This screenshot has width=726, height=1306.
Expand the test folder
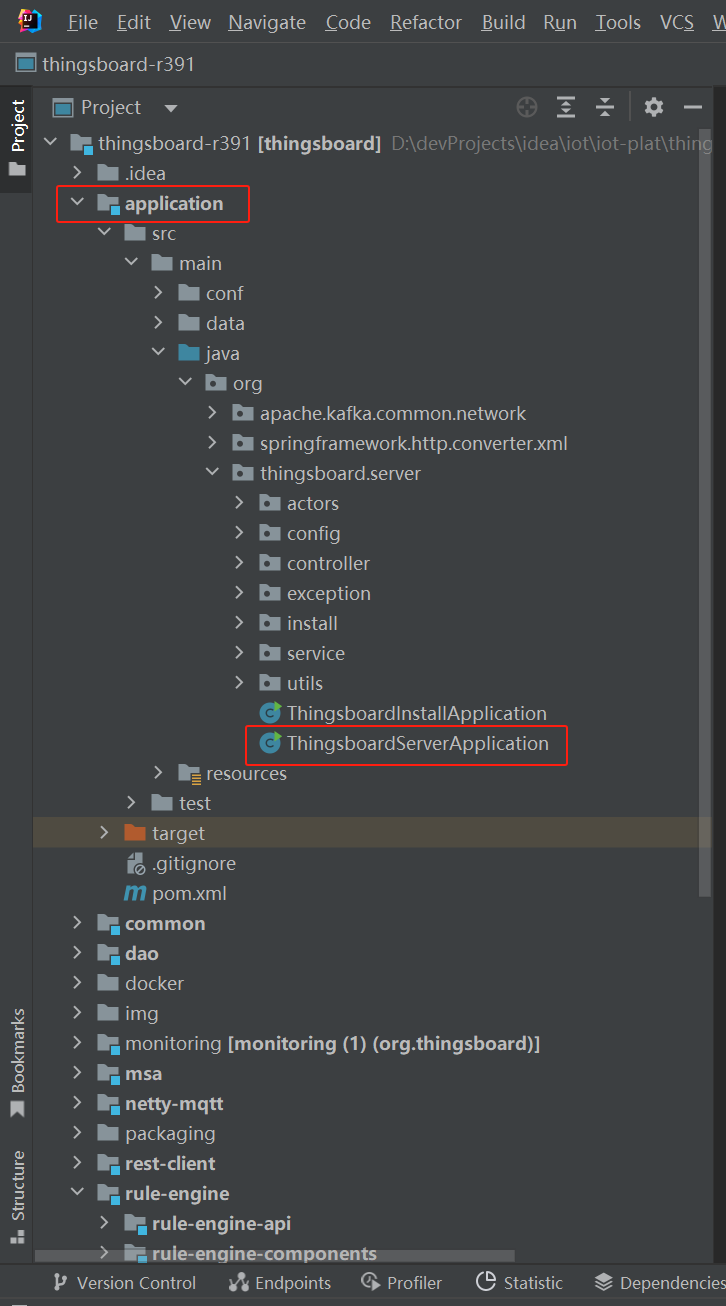click(131, 803)
